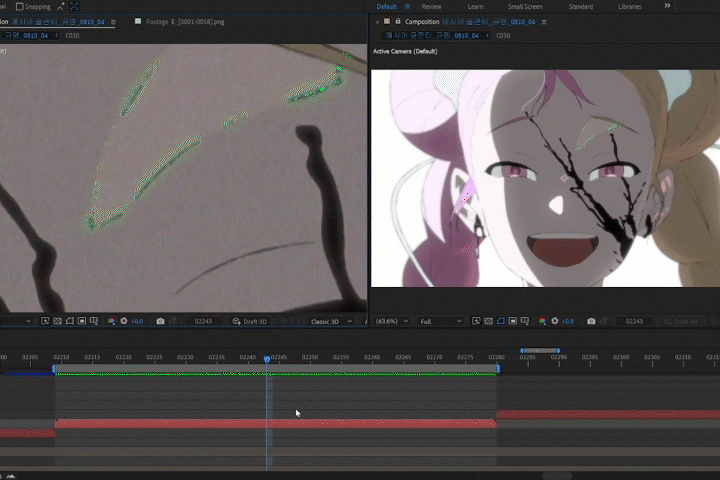Select the red layer bar starting at 02280
This screenshot has width=720, height=480.
point(608,414)
